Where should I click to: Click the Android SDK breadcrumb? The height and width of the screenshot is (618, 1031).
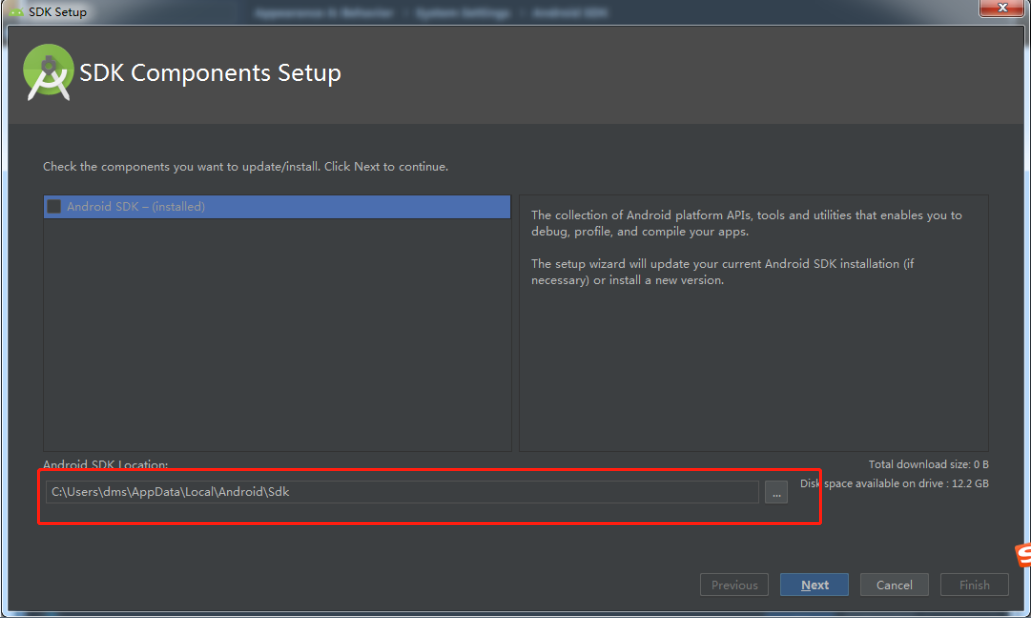(569, 12)
